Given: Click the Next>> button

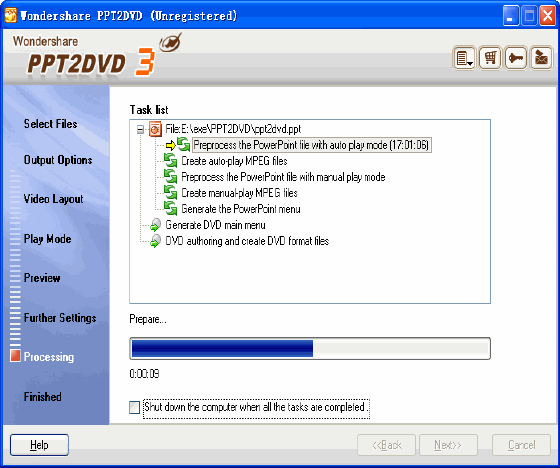Looking at the screenshot, I should (x=448, y=445).
